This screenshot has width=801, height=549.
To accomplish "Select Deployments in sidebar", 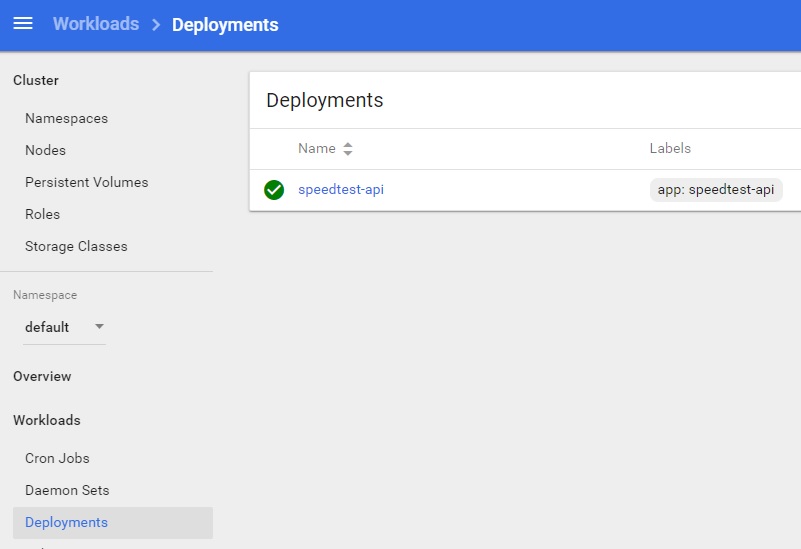I will pos(113,522).
